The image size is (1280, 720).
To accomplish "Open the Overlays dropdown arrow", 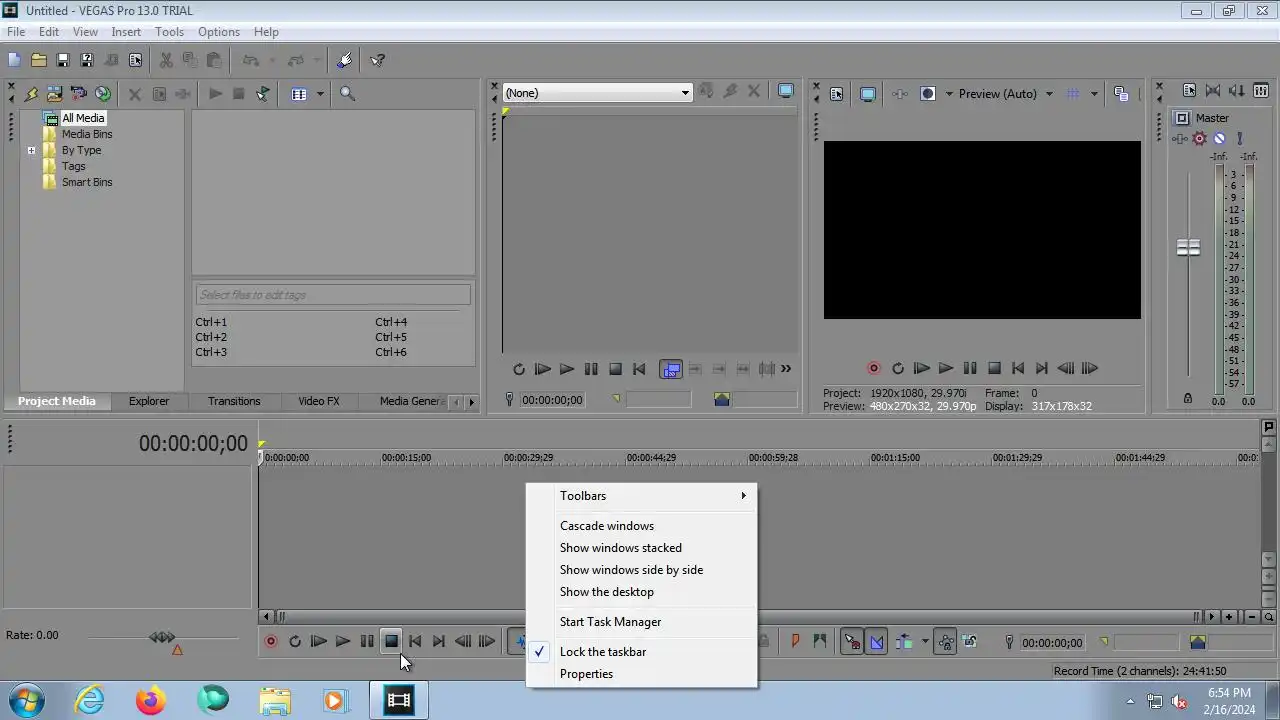I will pyautogui.click(x=1094, y=94).
